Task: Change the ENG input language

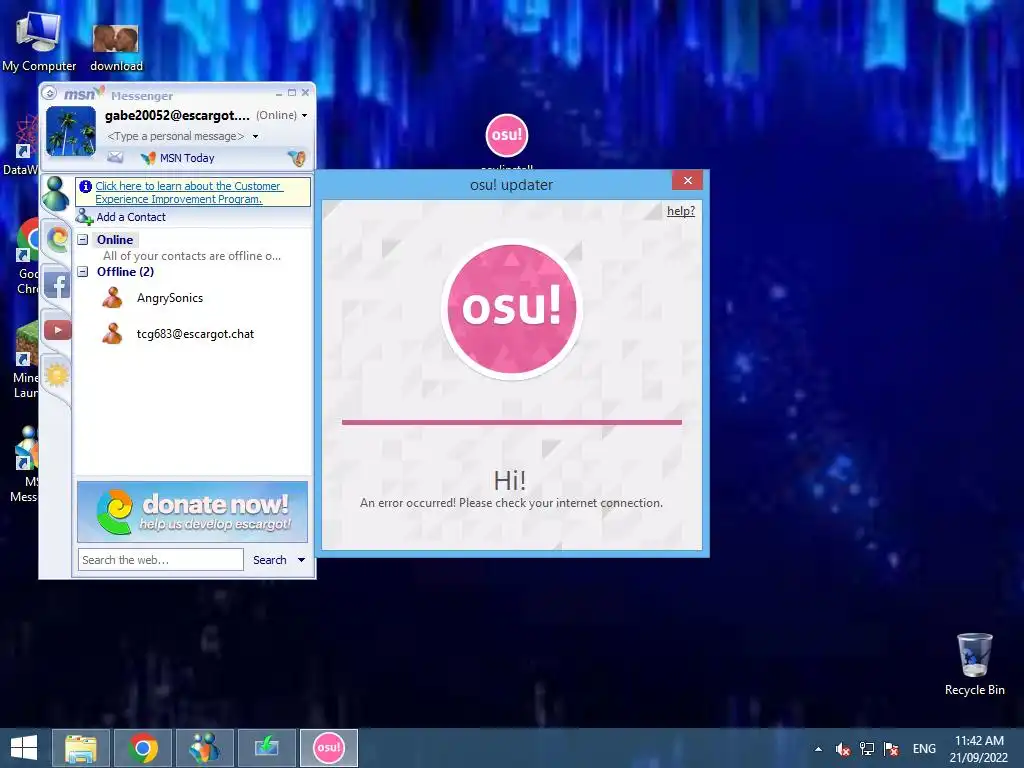Action: coord(924,749)
